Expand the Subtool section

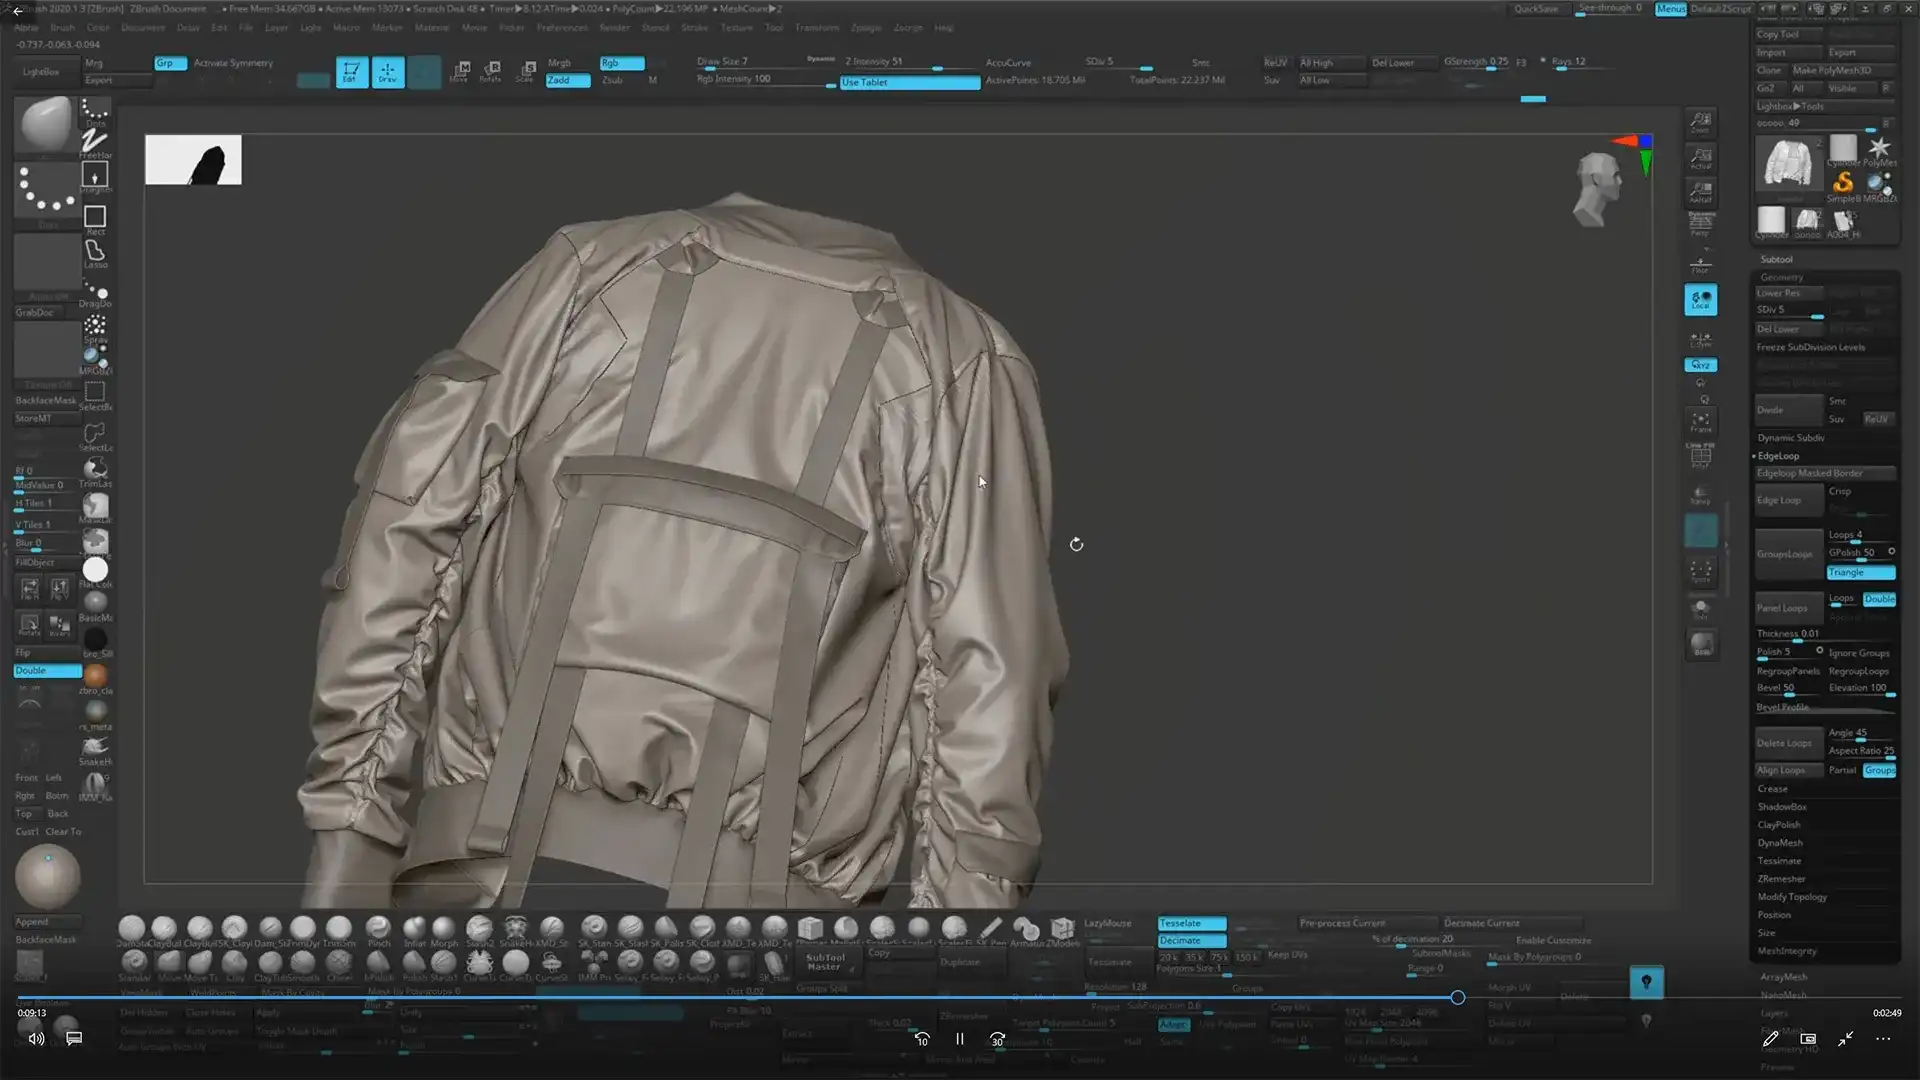pos(1777,259)
